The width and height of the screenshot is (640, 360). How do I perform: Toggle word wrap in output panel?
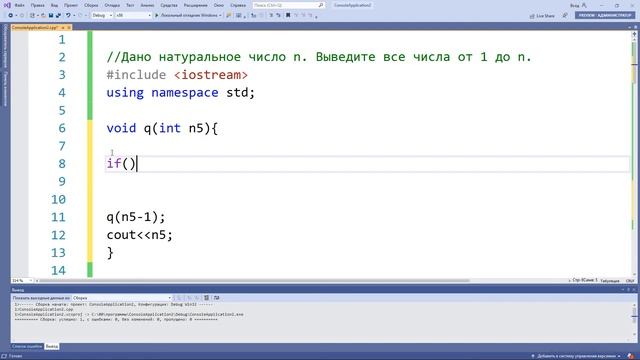tap(216, 298)
